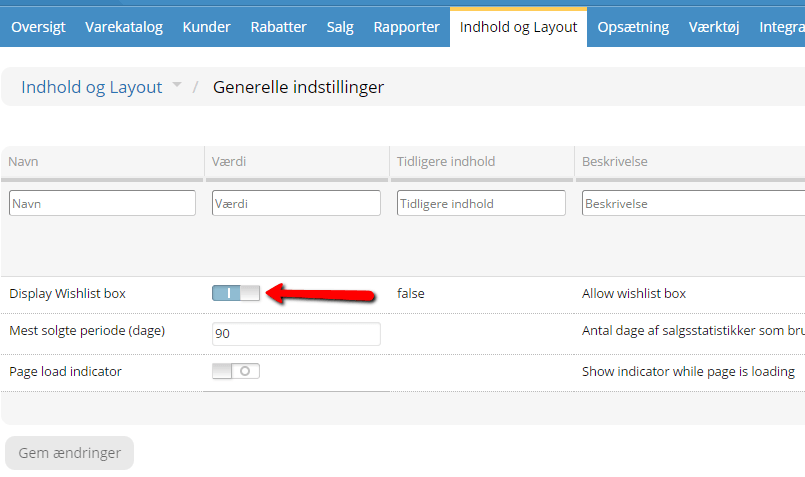Focus the Navn filter field
The width and height of the screenshot is (805, 477).
102,203
